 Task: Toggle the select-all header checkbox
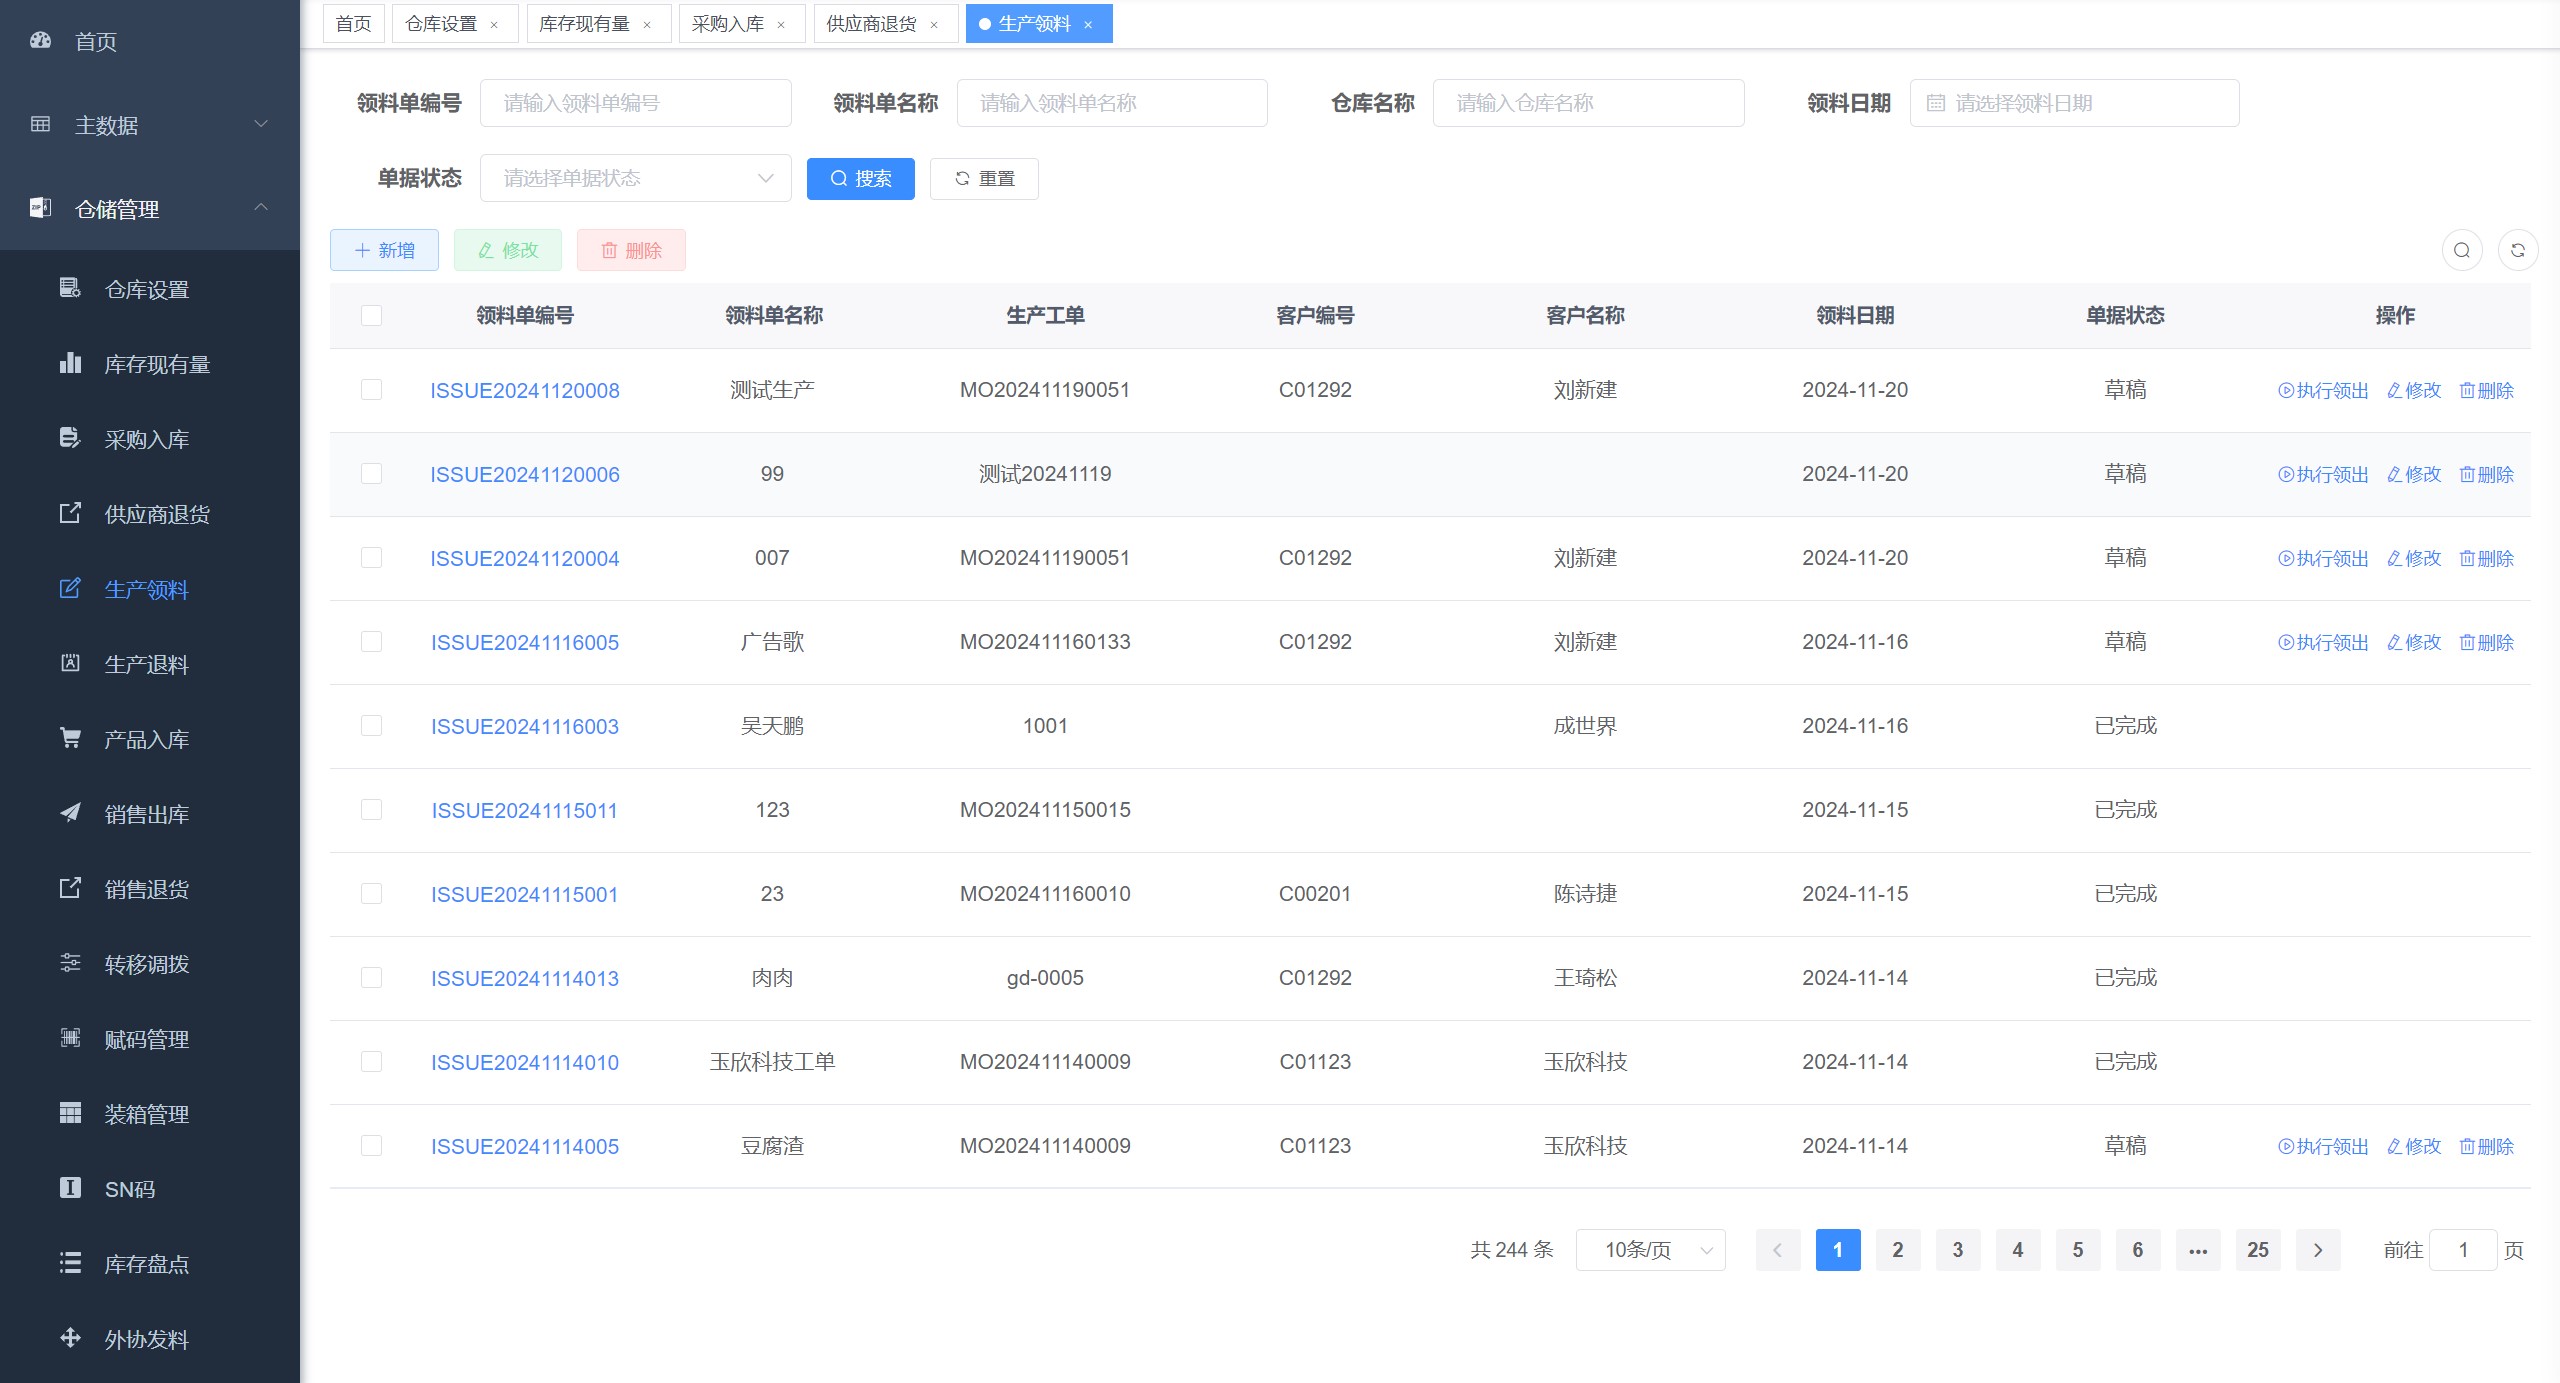pos(371,315)
